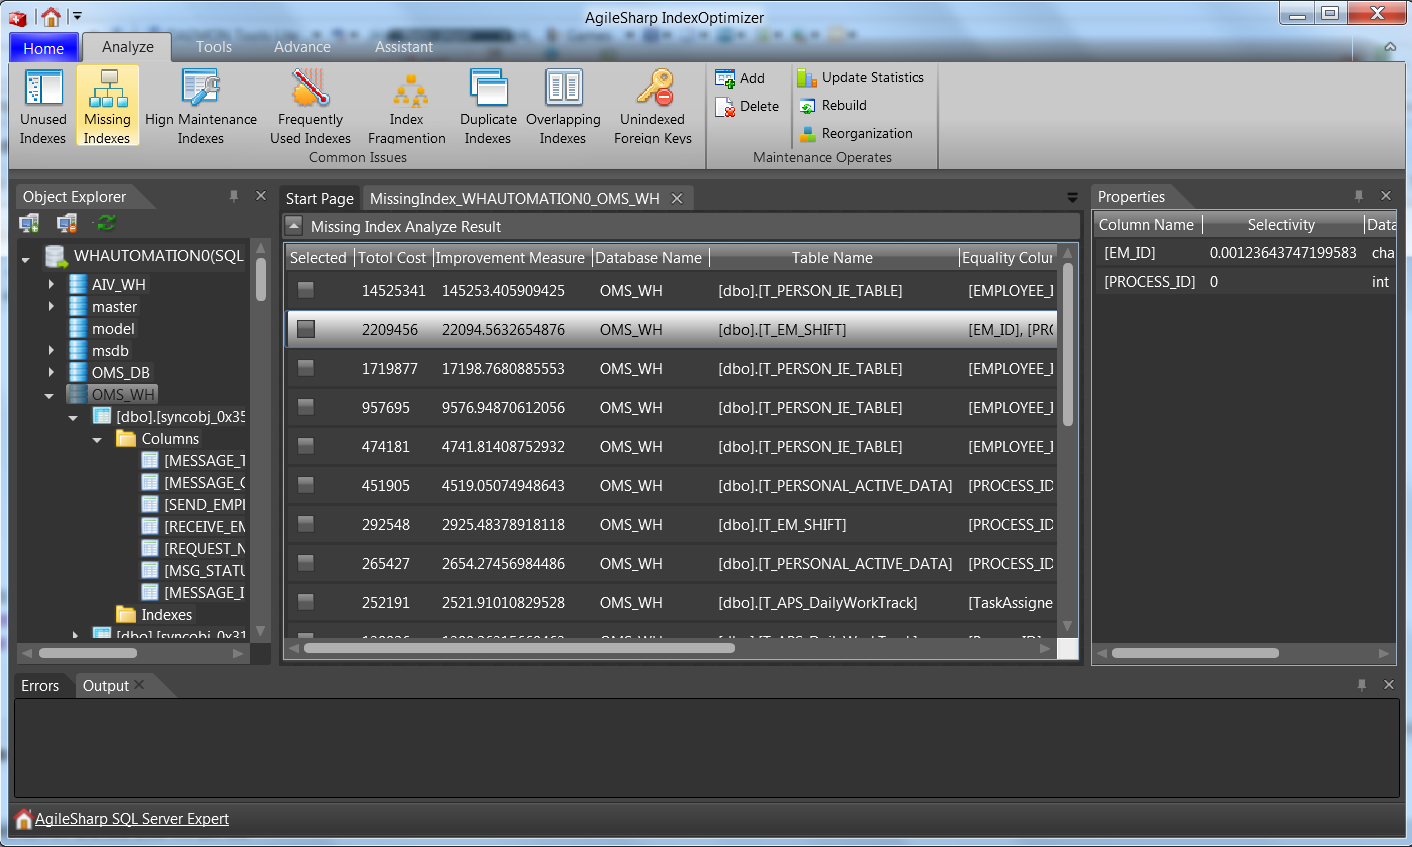
Task: Open the Unused Indexes analysis
Action: click(x=43, y=107)
